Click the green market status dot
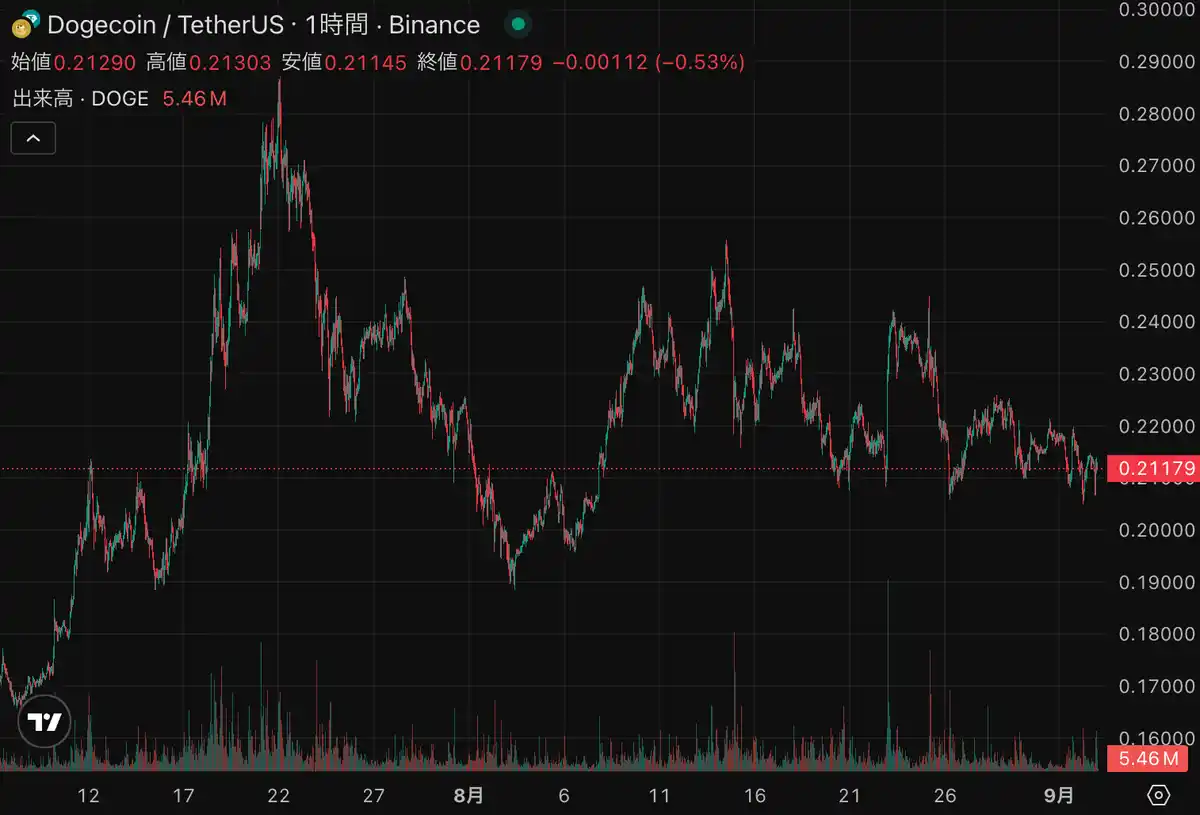The width and height of the screenshot is (1200, 815). coord(516,24)
